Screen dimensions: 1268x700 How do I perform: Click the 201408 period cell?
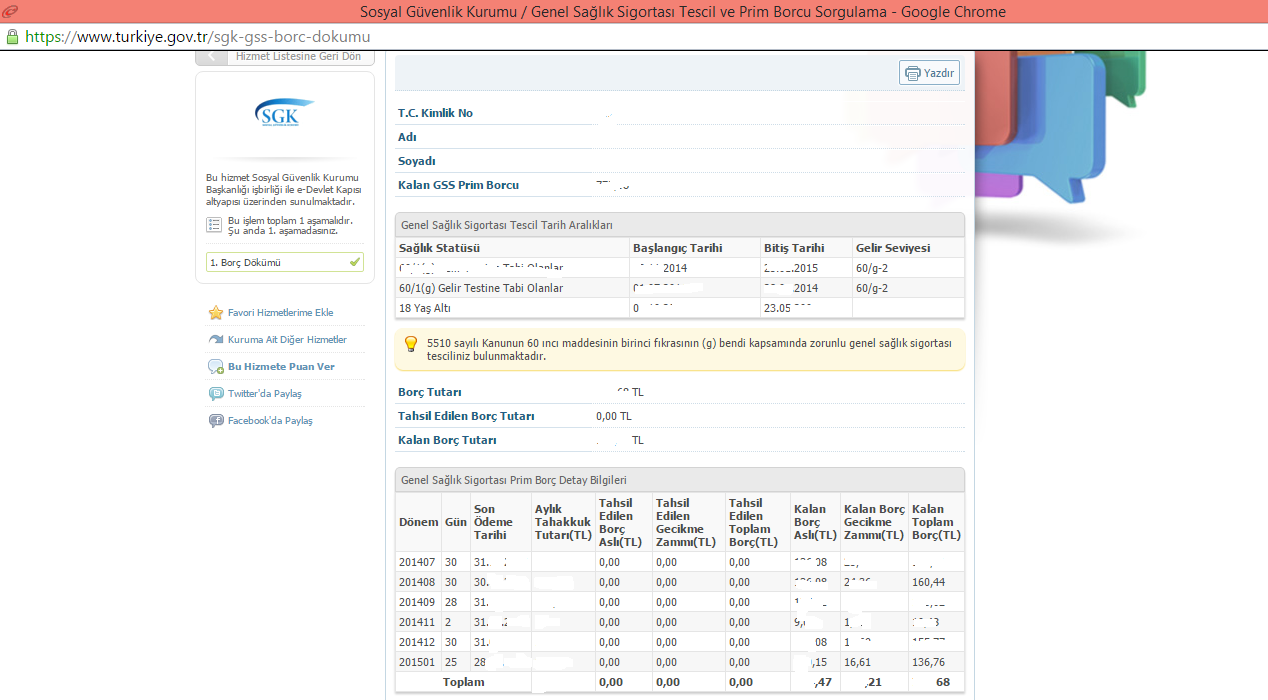(418, 582)
